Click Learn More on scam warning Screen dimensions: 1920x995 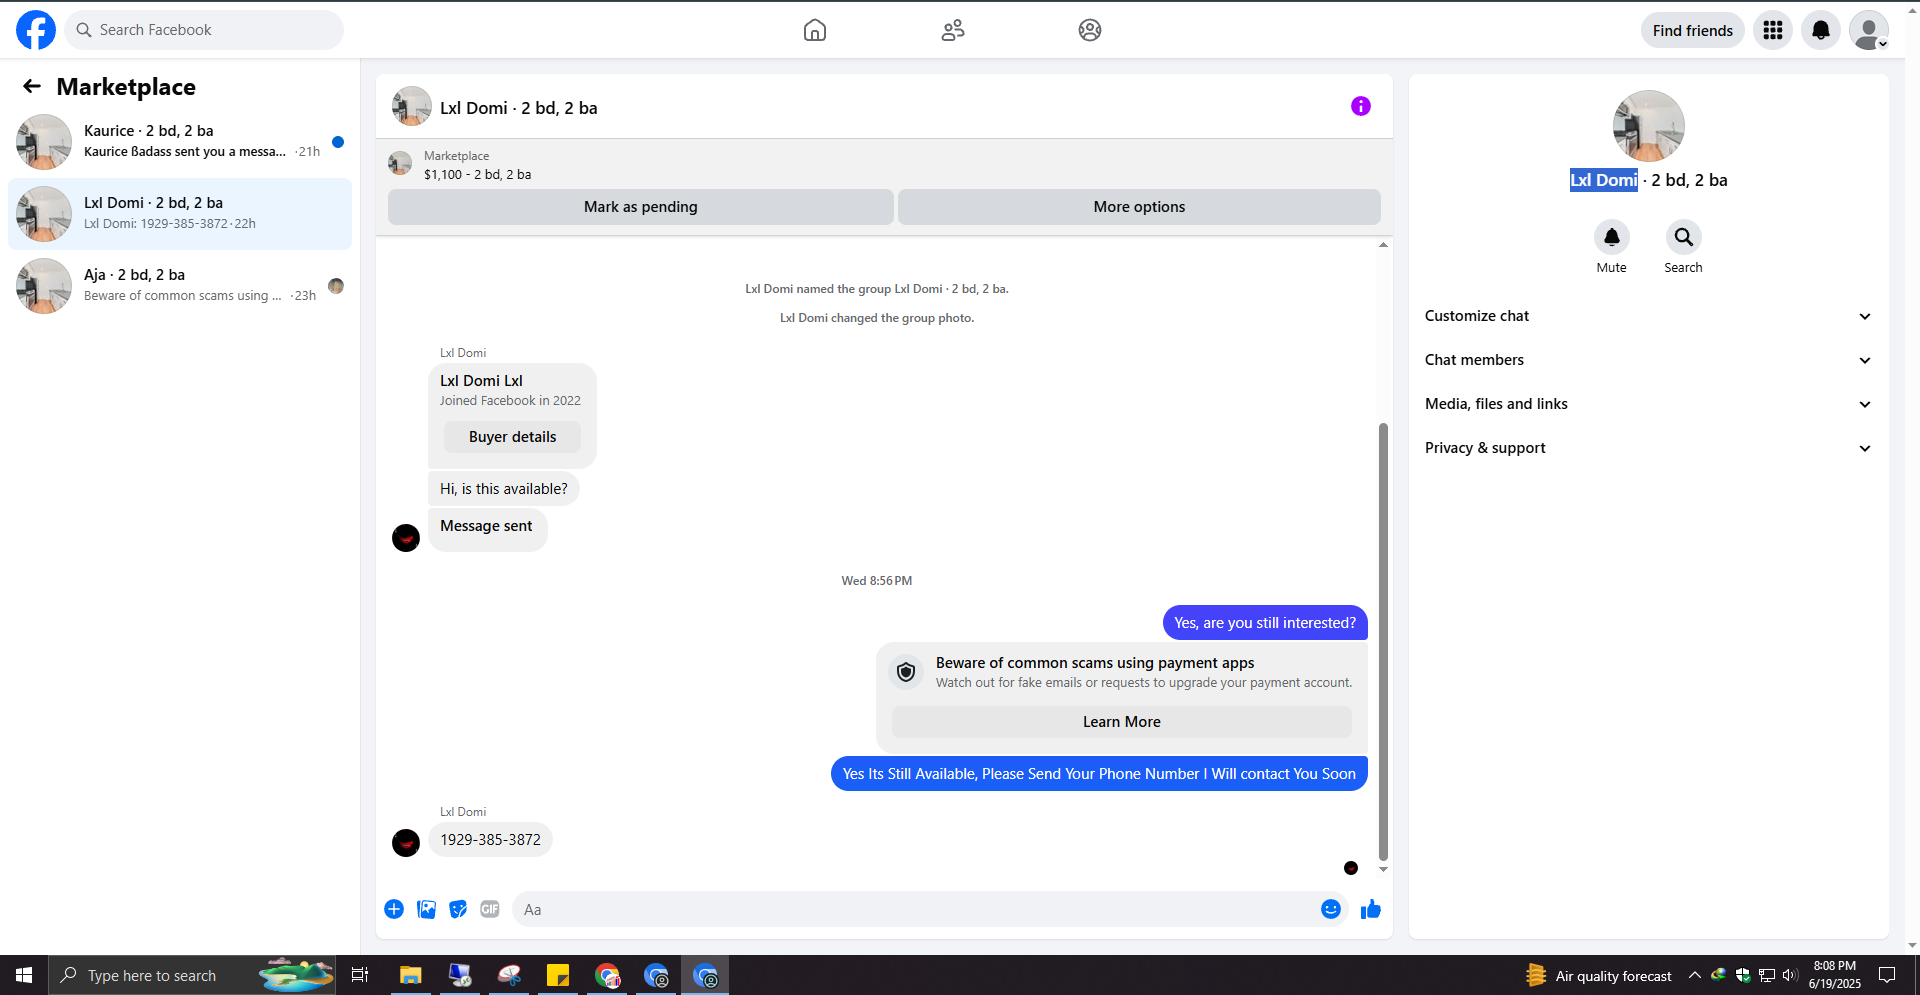pyautogui.click(x=1122, y=722)
